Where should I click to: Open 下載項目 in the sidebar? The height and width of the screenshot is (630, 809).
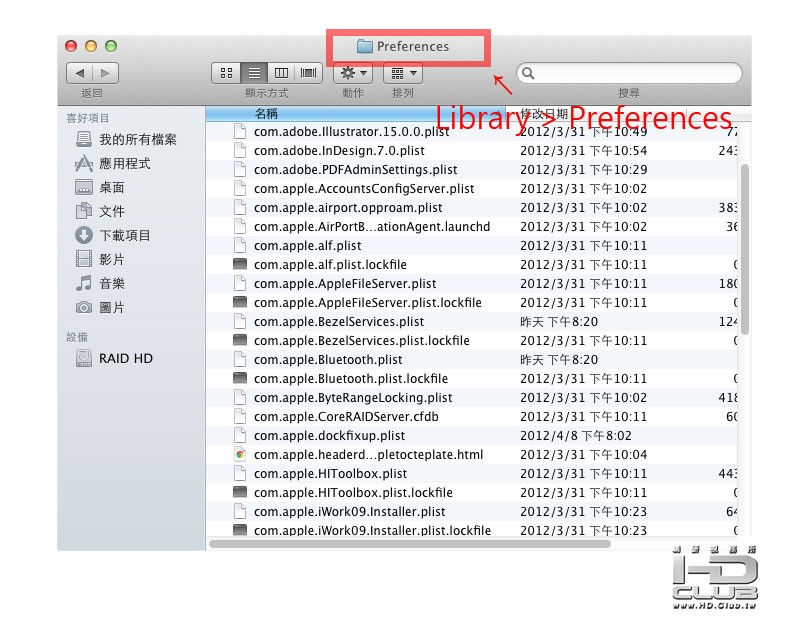pyautogui.click(x=113, y=235)
